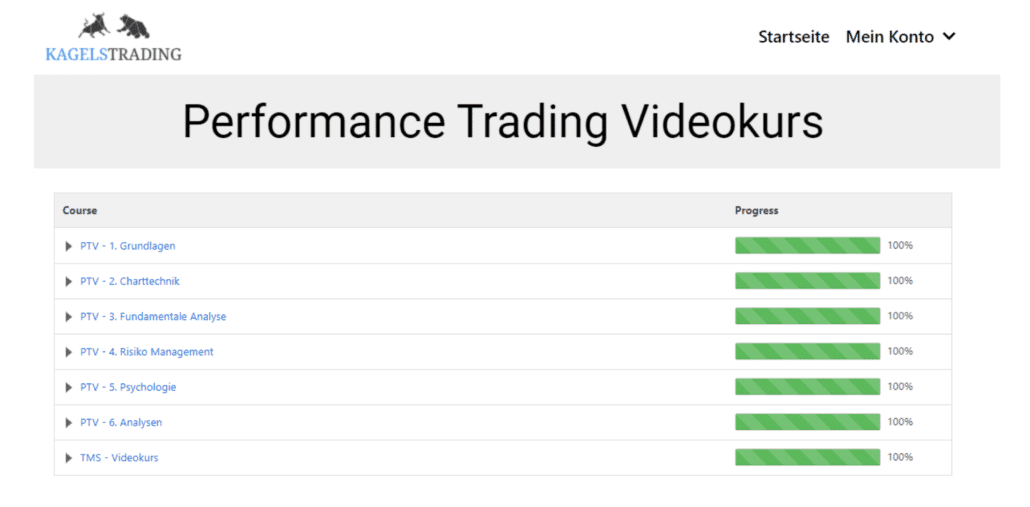Click the Performance Trading Videokurs heading

coord(503,121)
